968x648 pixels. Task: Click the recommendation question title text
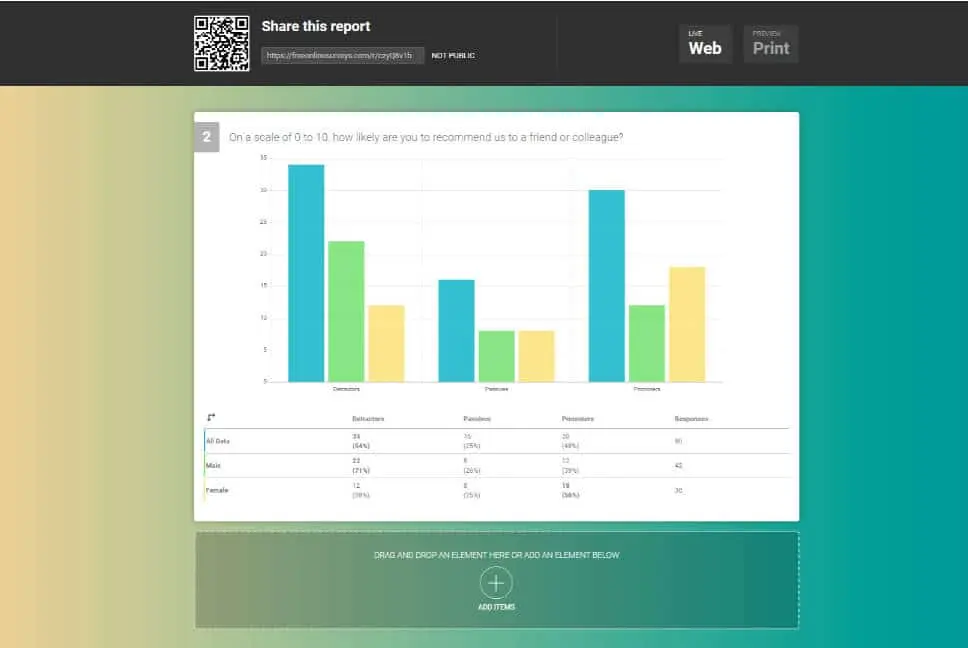click(x=427, y=137)
